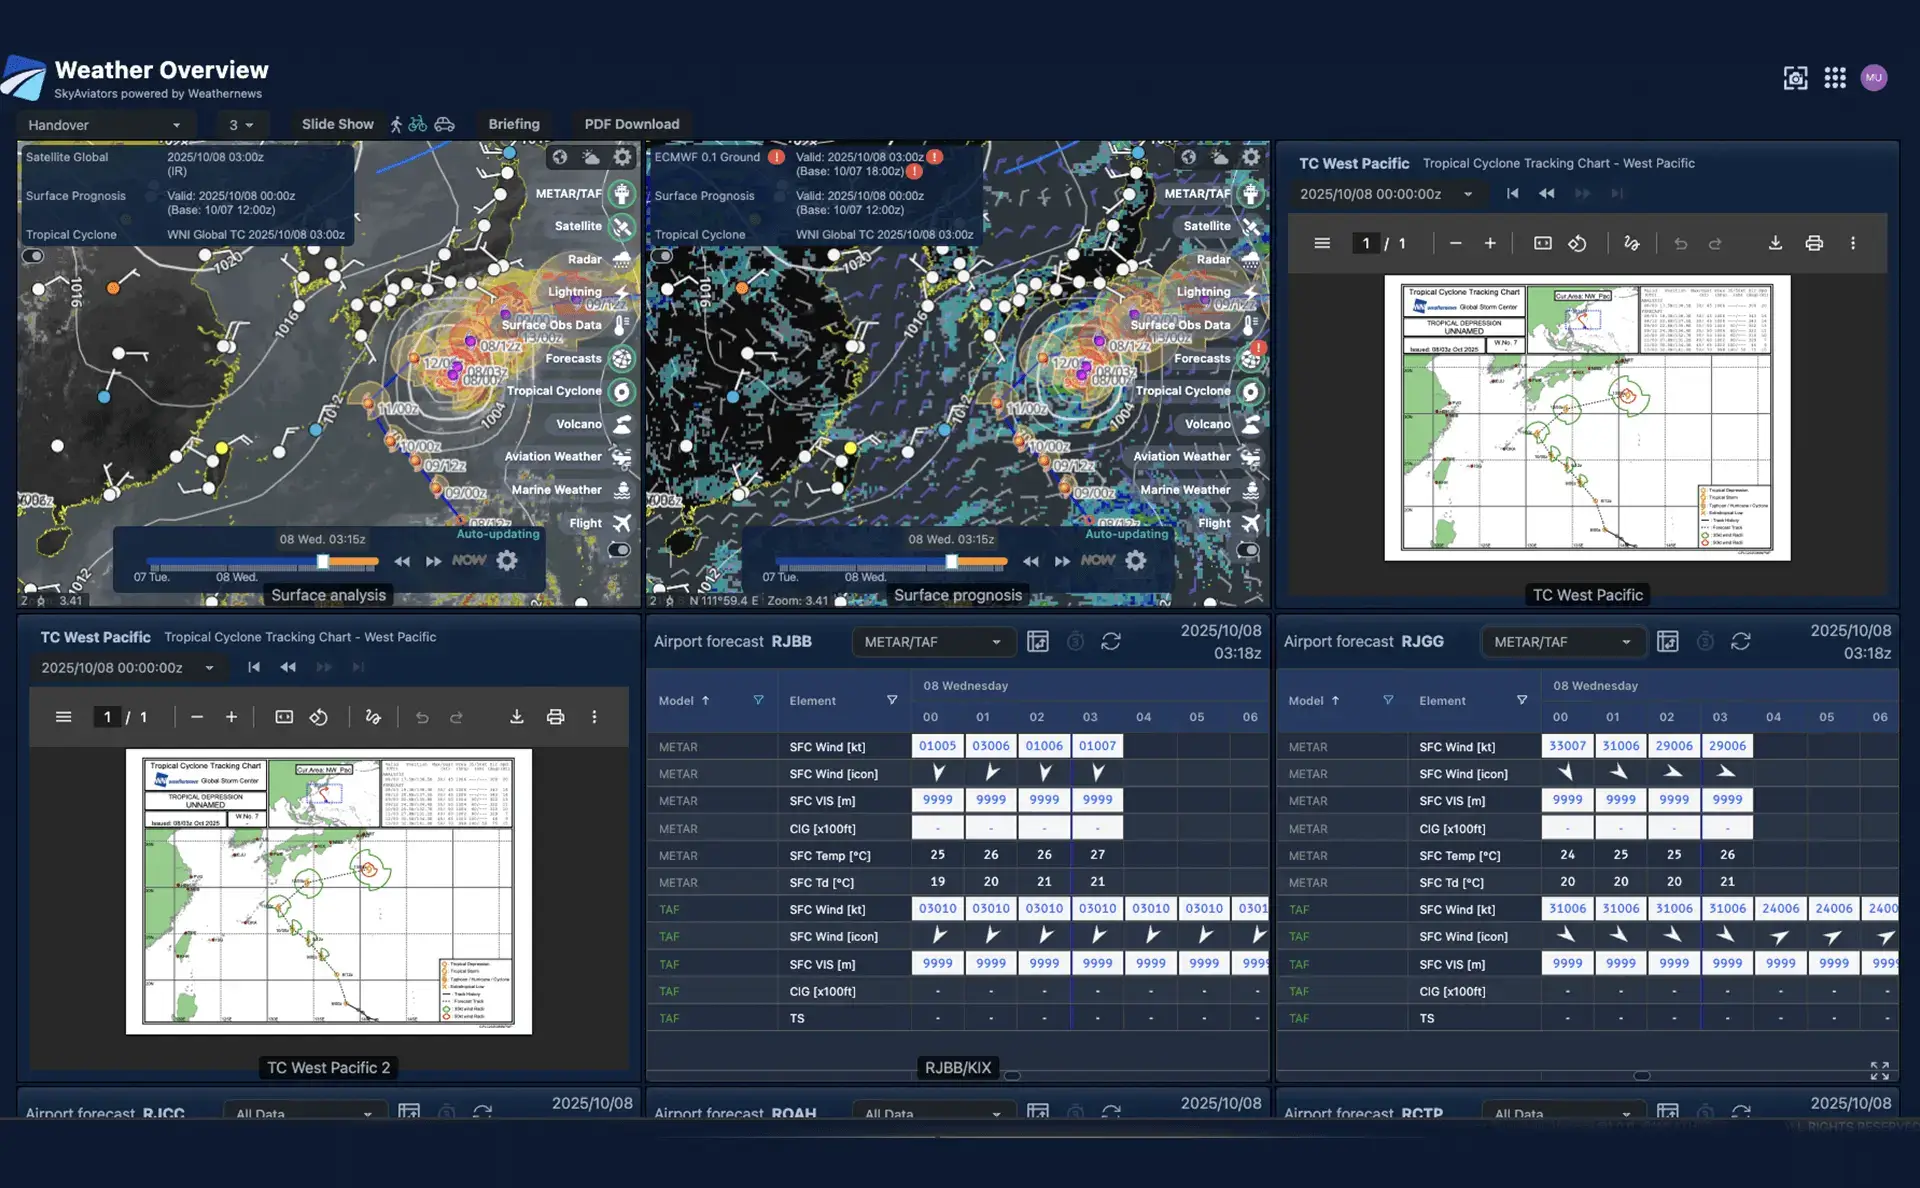Toggle the switch below Flight in Surface prognosis map
The image size is (1920, 1188).
coord(1247,550)
